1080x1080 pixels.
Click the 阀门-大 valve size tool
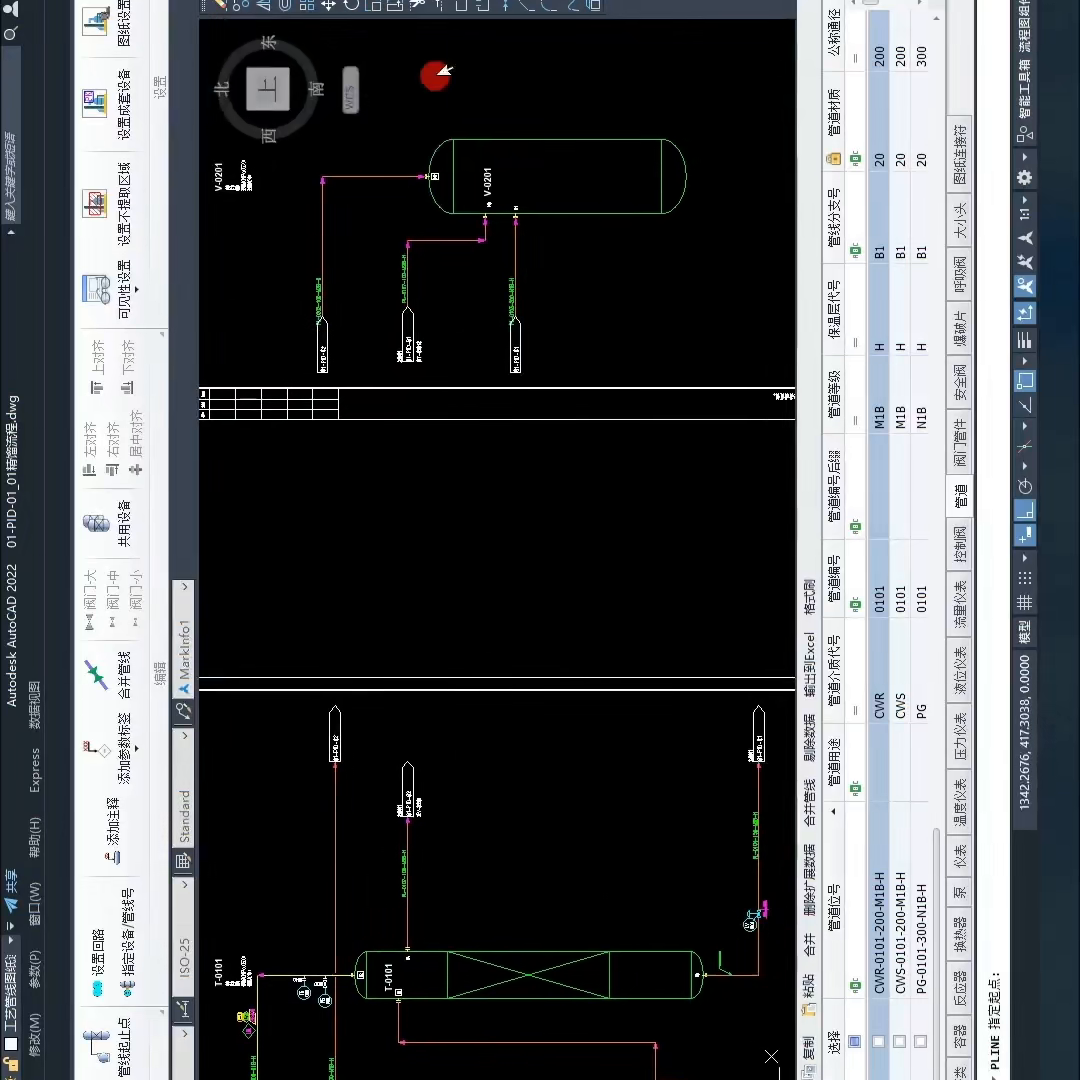pyautogui.click(x=90, y=600)
